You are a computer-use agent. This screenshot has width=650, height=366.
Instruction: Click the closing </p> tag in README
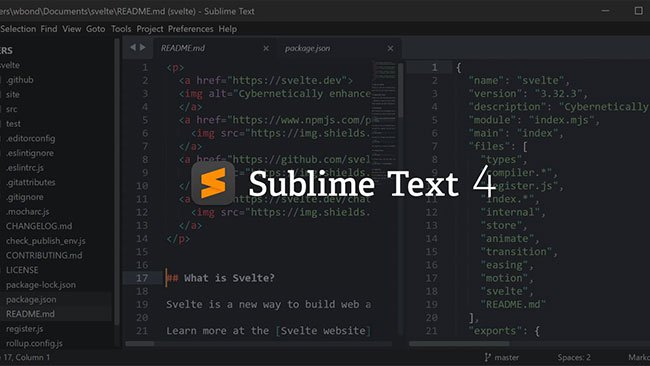178,239
